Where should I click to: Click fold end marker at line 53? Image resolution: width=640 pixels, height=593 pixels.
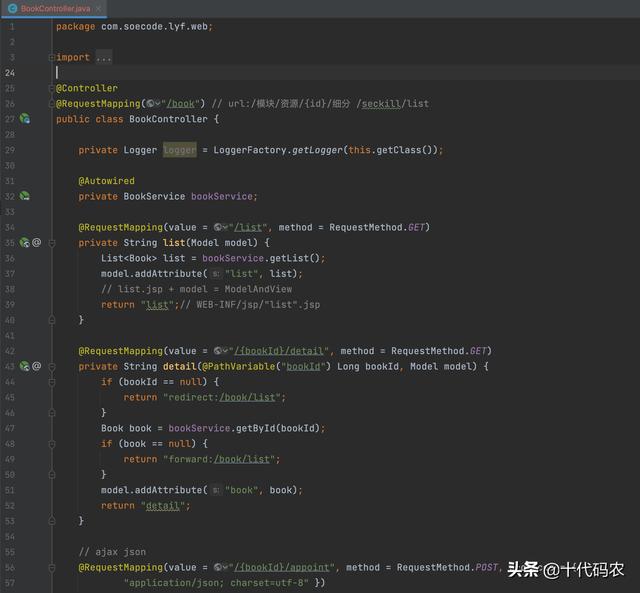click(x=52, y=521)
